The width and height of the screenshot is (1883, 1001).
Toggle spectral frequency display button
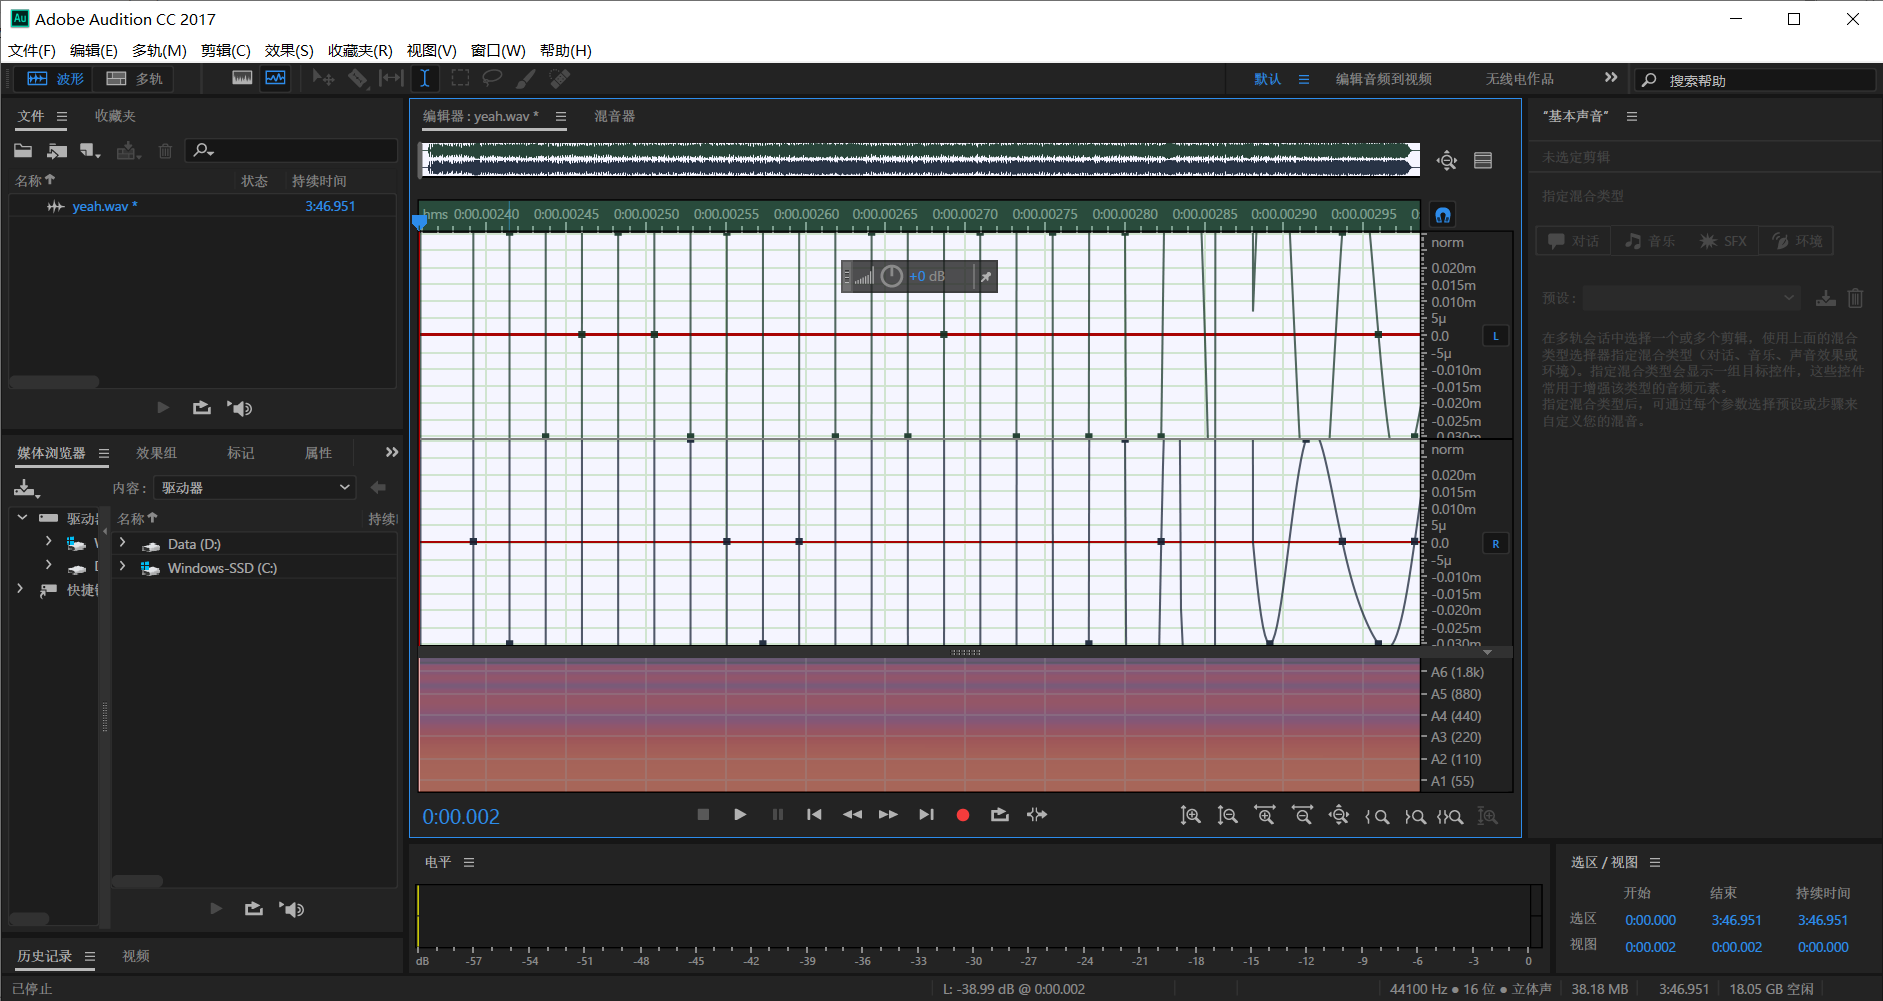pyautogui.click(x=242, y=78)
